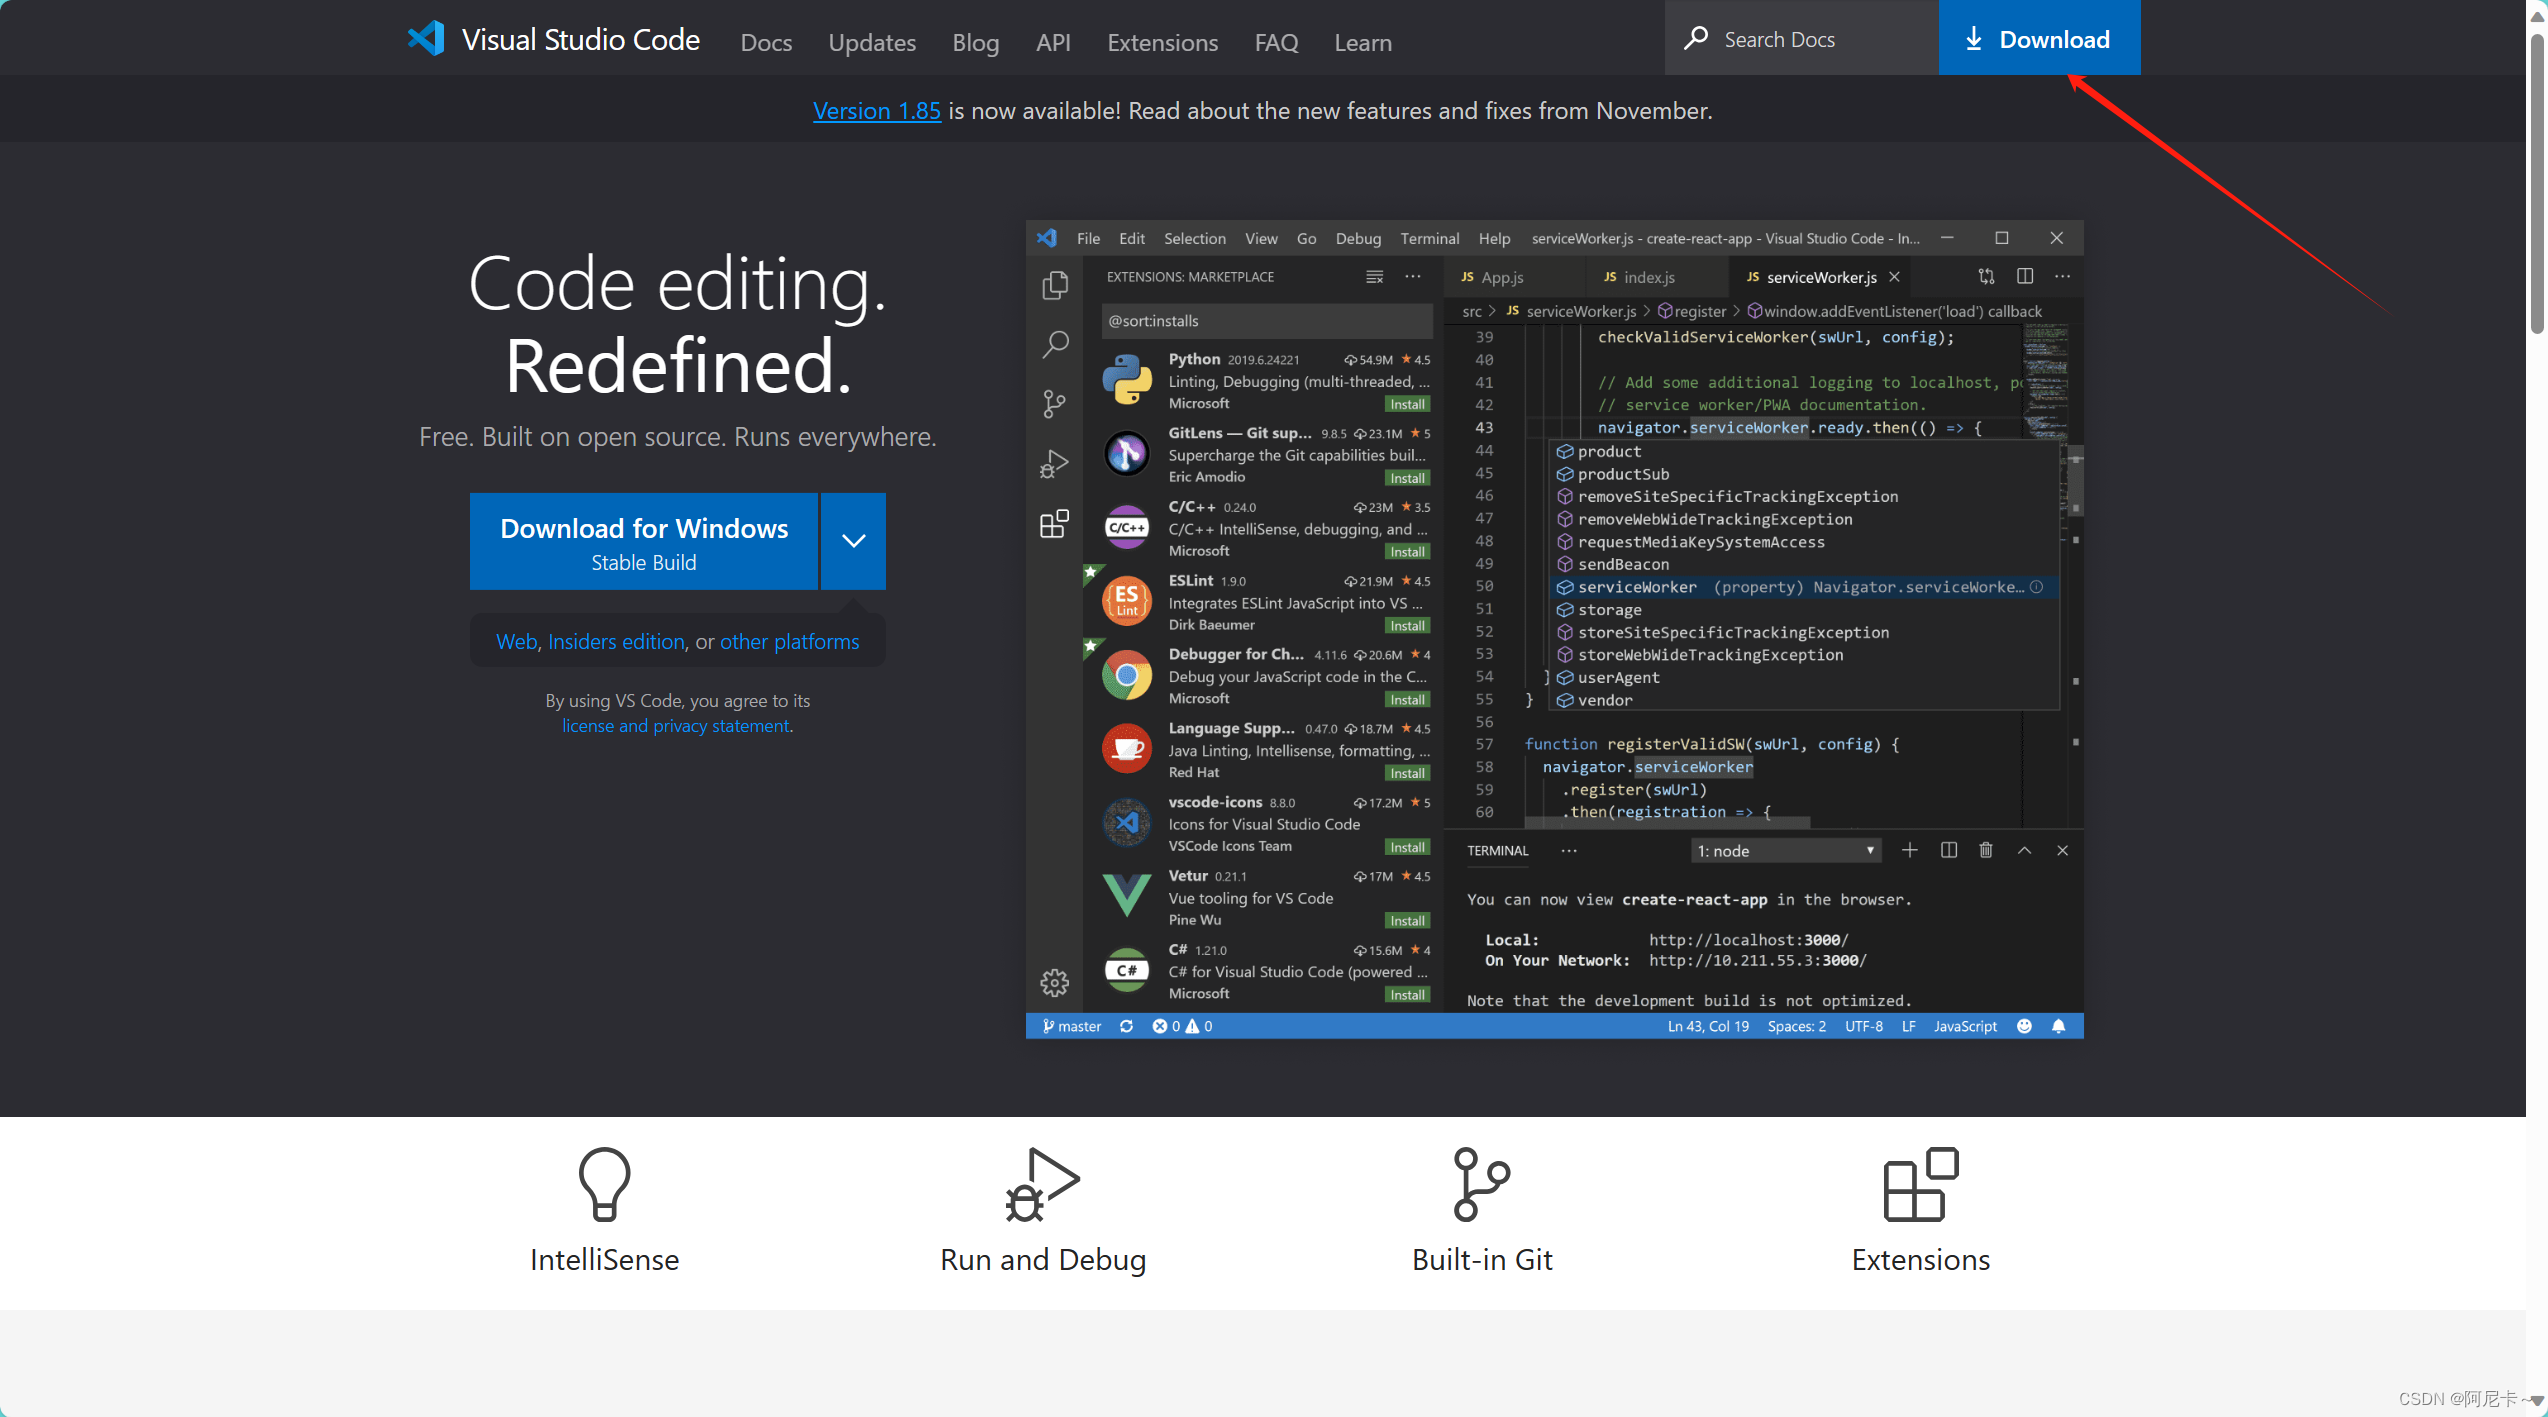Click the sync icon next to master
Viewport: 2548px width, 1417px height.
click(x=1127, y=1026)
